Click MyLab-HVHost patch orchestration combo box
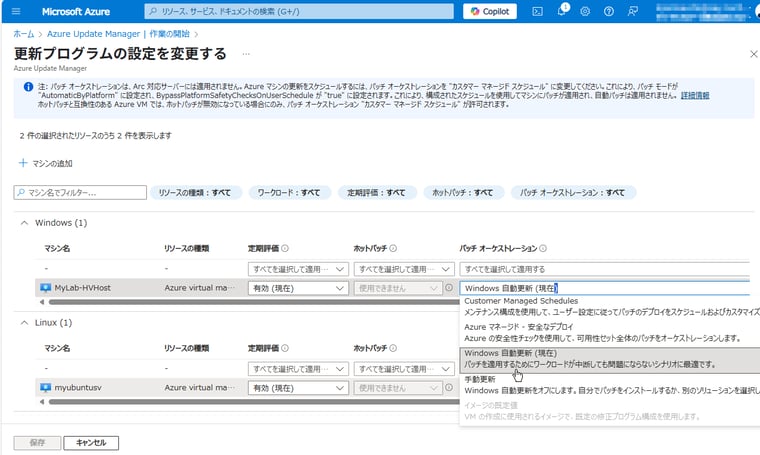Viewport: 760px width, 455px height. click(x=604, y=288)
